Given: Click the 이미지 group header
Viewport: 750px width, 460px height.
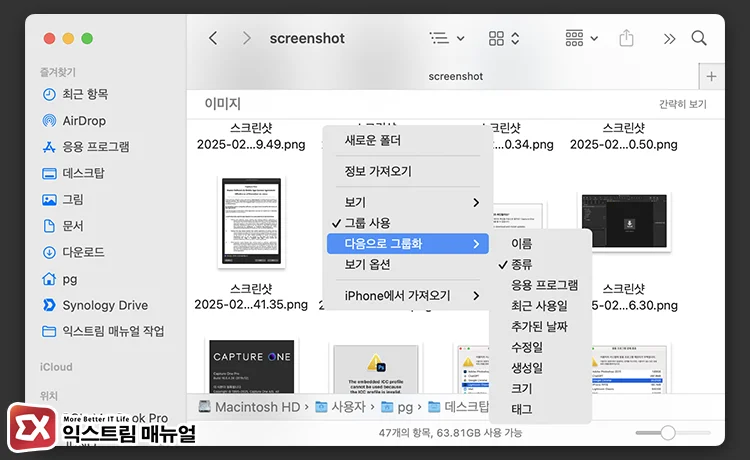Looking at the screenshot, I should 222,104.
